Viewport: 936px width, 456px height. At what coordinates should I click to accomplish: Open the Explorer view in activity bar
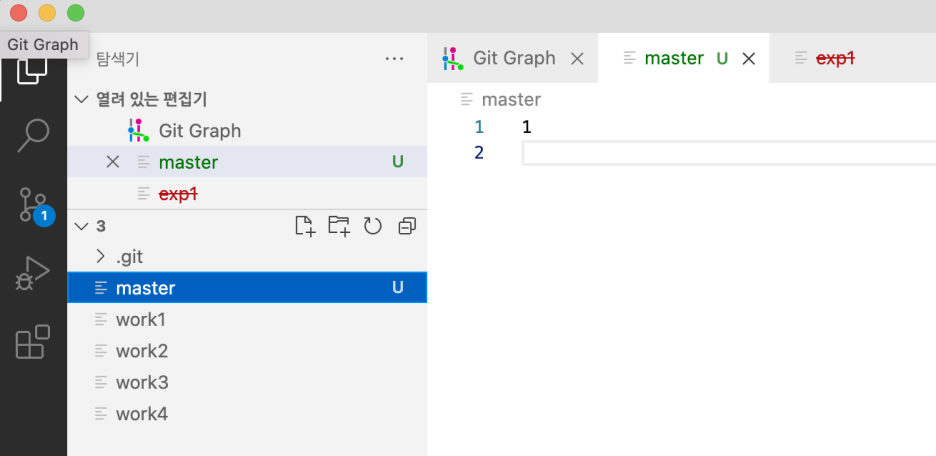click(x=32, y=71)
